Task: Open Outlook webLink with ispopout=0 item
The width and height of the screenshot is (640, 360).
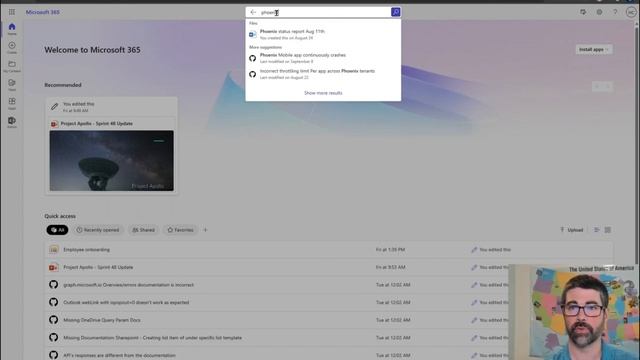Action: [126, 302]
